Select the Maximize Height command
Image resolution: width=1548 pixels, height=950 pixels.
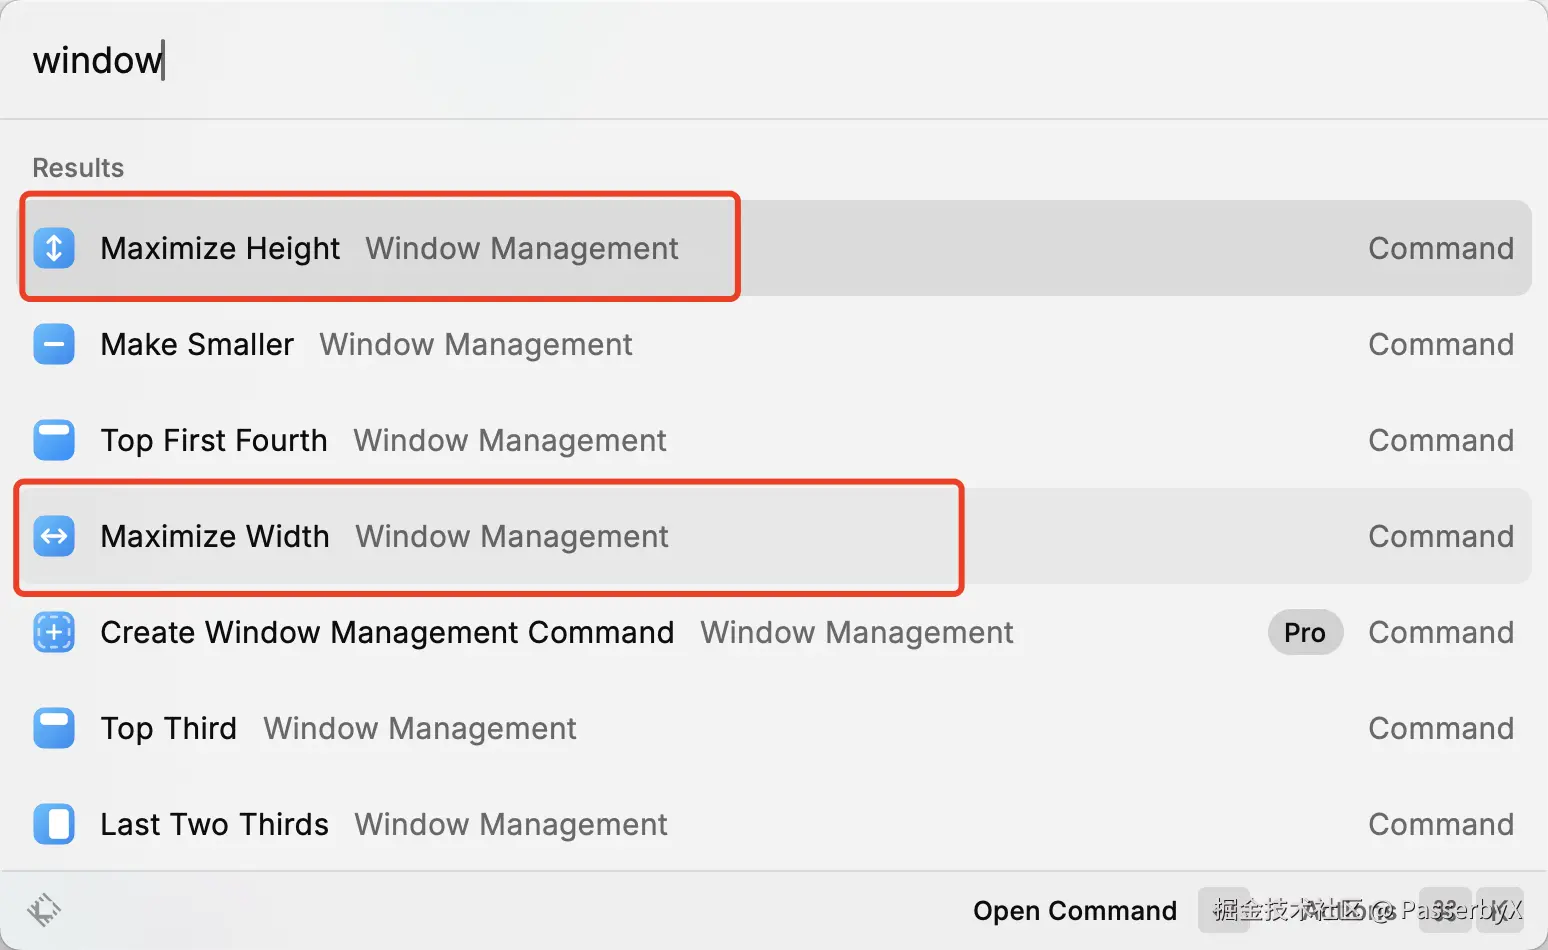pos(220,248)
